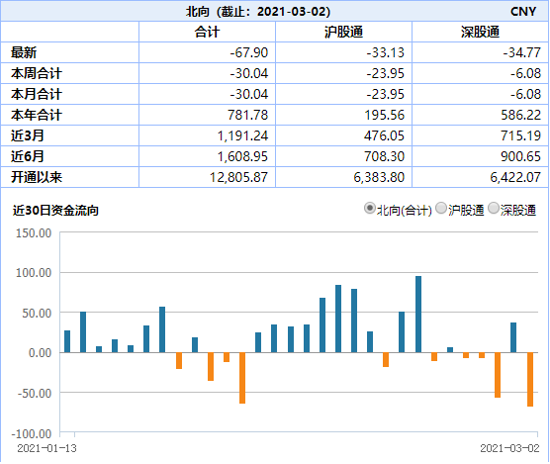The width and height of the screenshot is (550, 464).
Task: Click the 北向 (截止: 2021-03-02) title
Action: [x=258, y=12]
